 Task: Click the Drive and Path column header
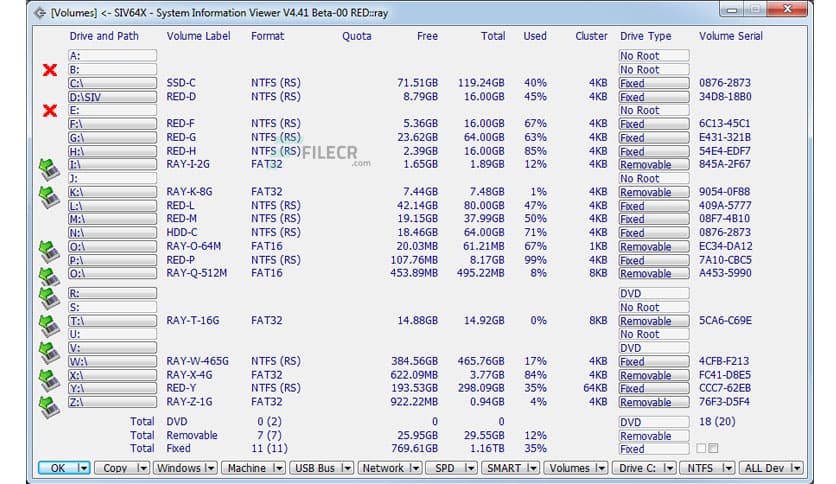[104, 36]
